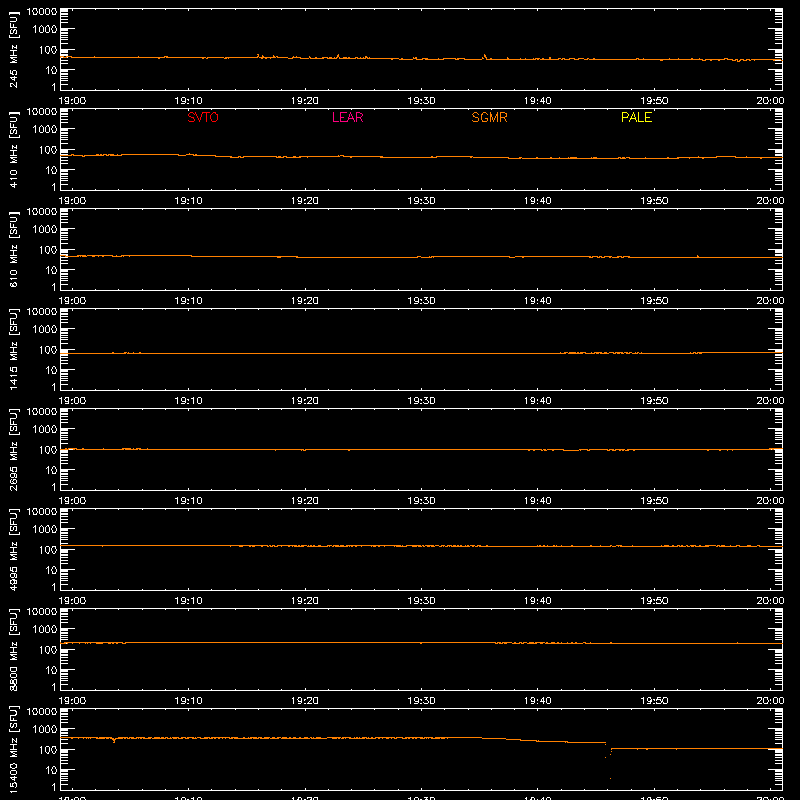The image size is (800, 800).
Task: Click the 15400 MHz signal drop near 19:46
Action: [609, 760]
